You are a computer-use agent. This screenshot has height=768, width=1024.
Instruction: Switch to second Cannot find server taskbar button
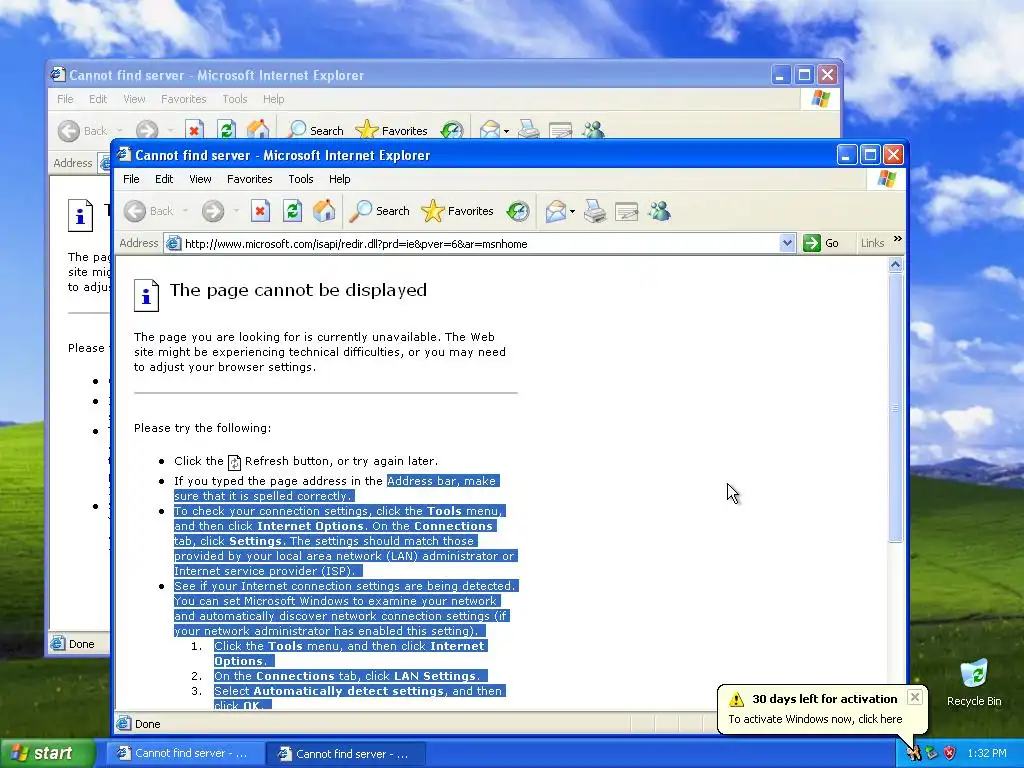point(346,754)
